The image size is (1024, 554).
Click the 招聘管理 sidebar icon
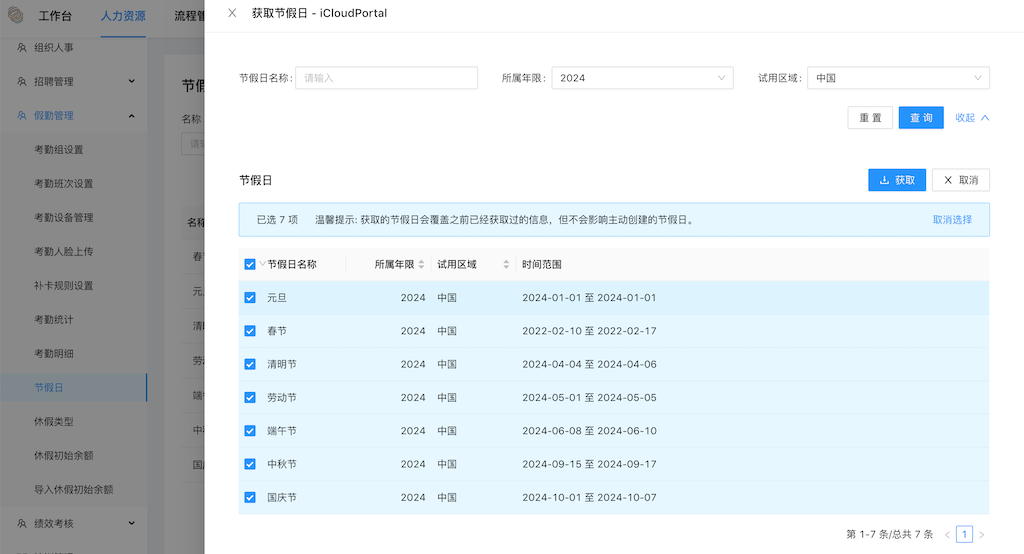[22, 82]
